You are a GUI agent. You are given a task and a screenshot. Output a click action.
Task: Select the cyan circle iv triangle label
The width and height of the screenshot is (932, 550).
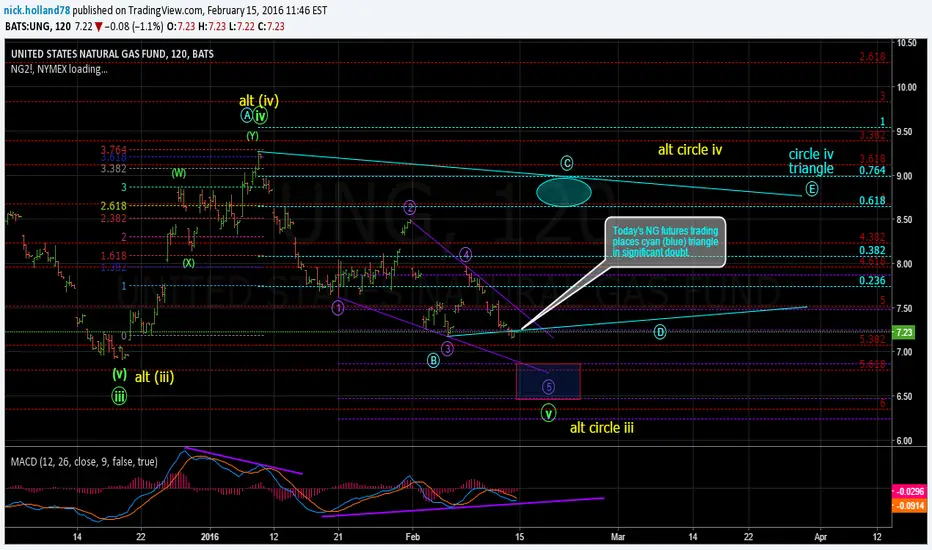click(x=811, y=161)
